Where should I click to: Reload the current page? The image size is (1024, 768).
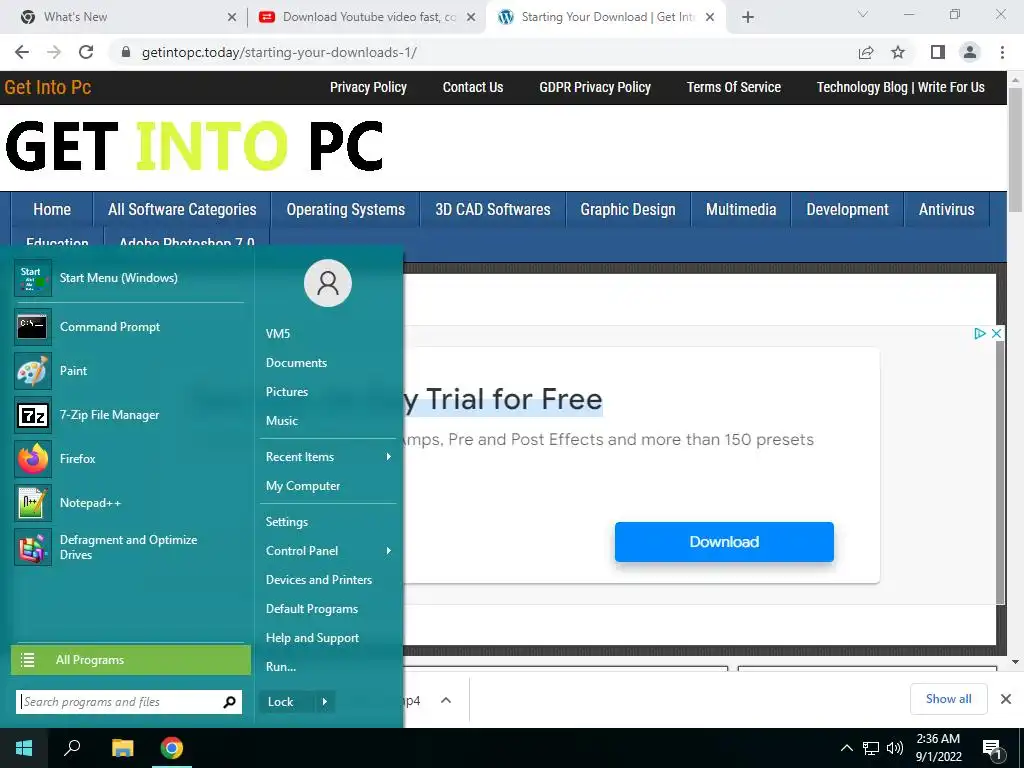point(86,52)
